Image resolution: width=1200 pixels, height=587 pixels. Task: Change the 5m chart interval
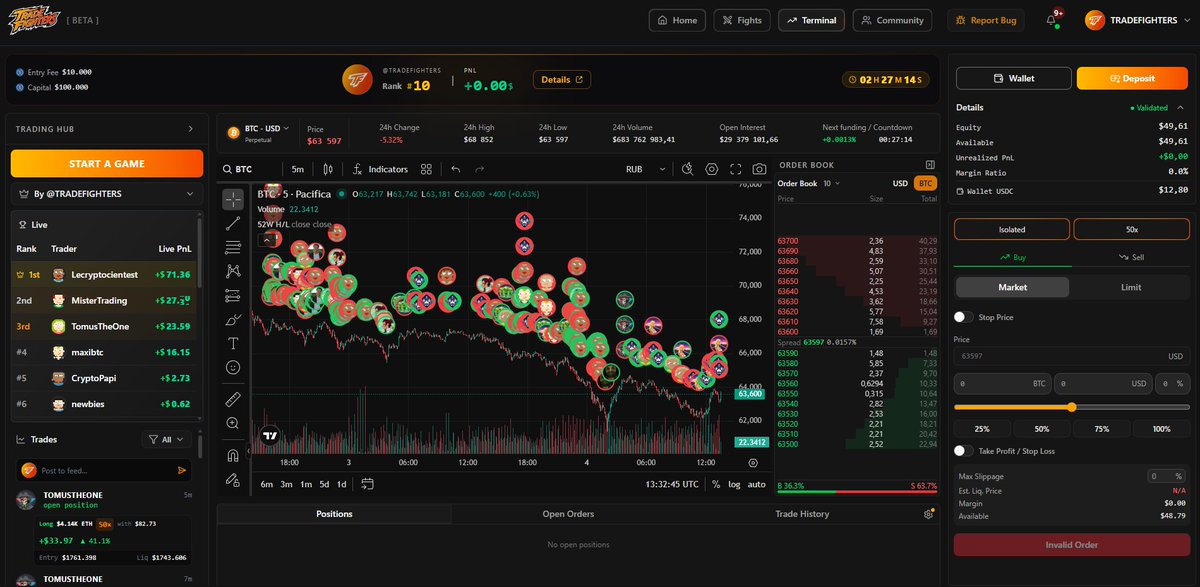coord(298,170)
